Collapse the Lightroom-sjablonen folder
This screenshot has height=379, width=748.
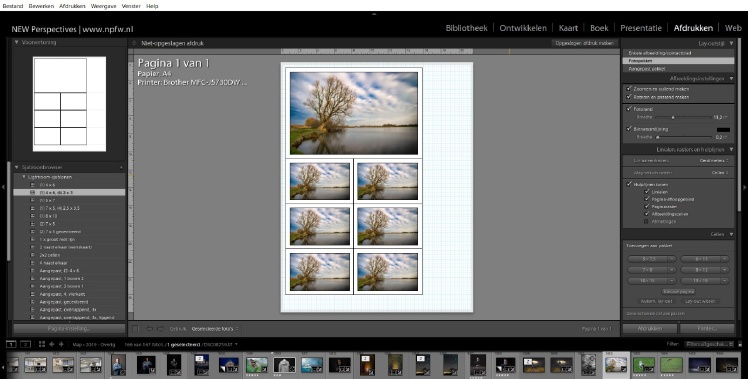tap(24, 177)
